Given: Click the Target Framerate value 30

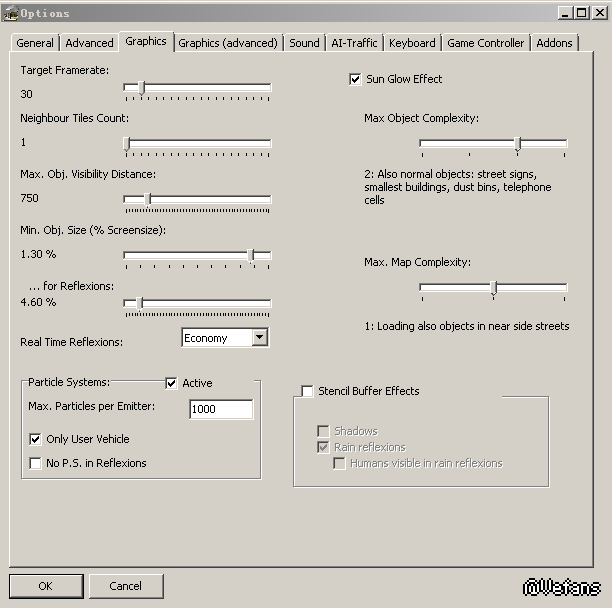Looking at the screenshot, I should pyautogui.click(x=27, y=94).
